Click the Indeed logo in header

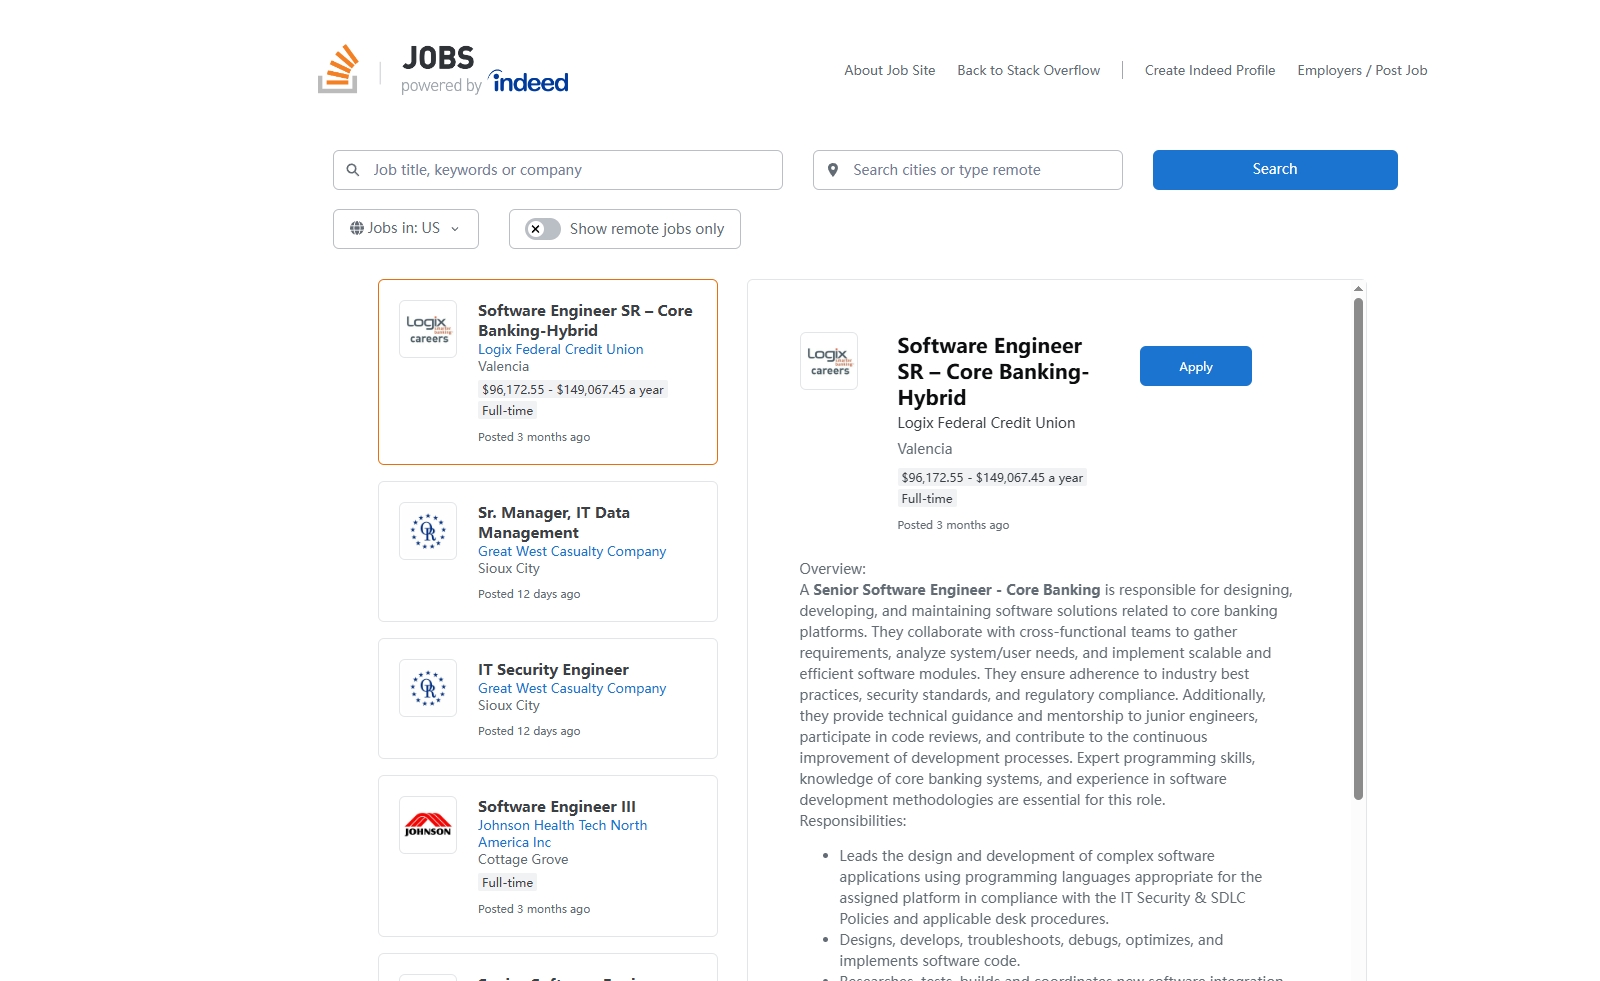tap(528, 82)
